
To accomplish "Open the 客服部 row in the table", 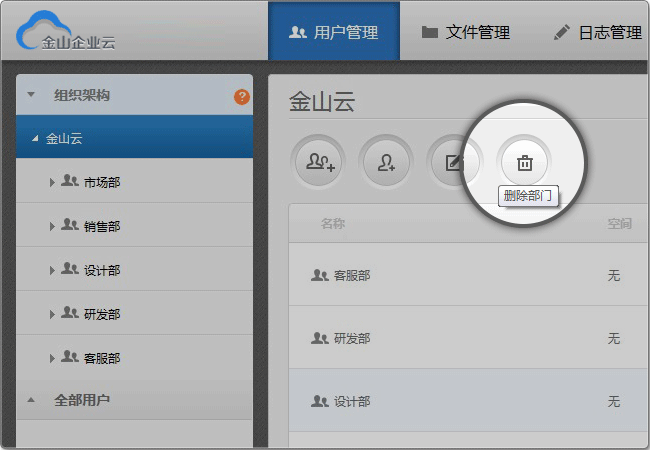I will click(x=468, y=274).
